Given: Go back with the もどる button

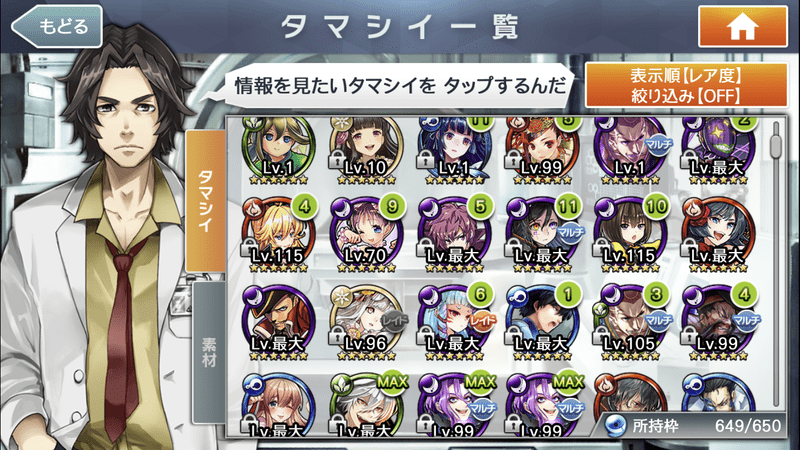Looking at the screenshot, I should coord(57,27).
